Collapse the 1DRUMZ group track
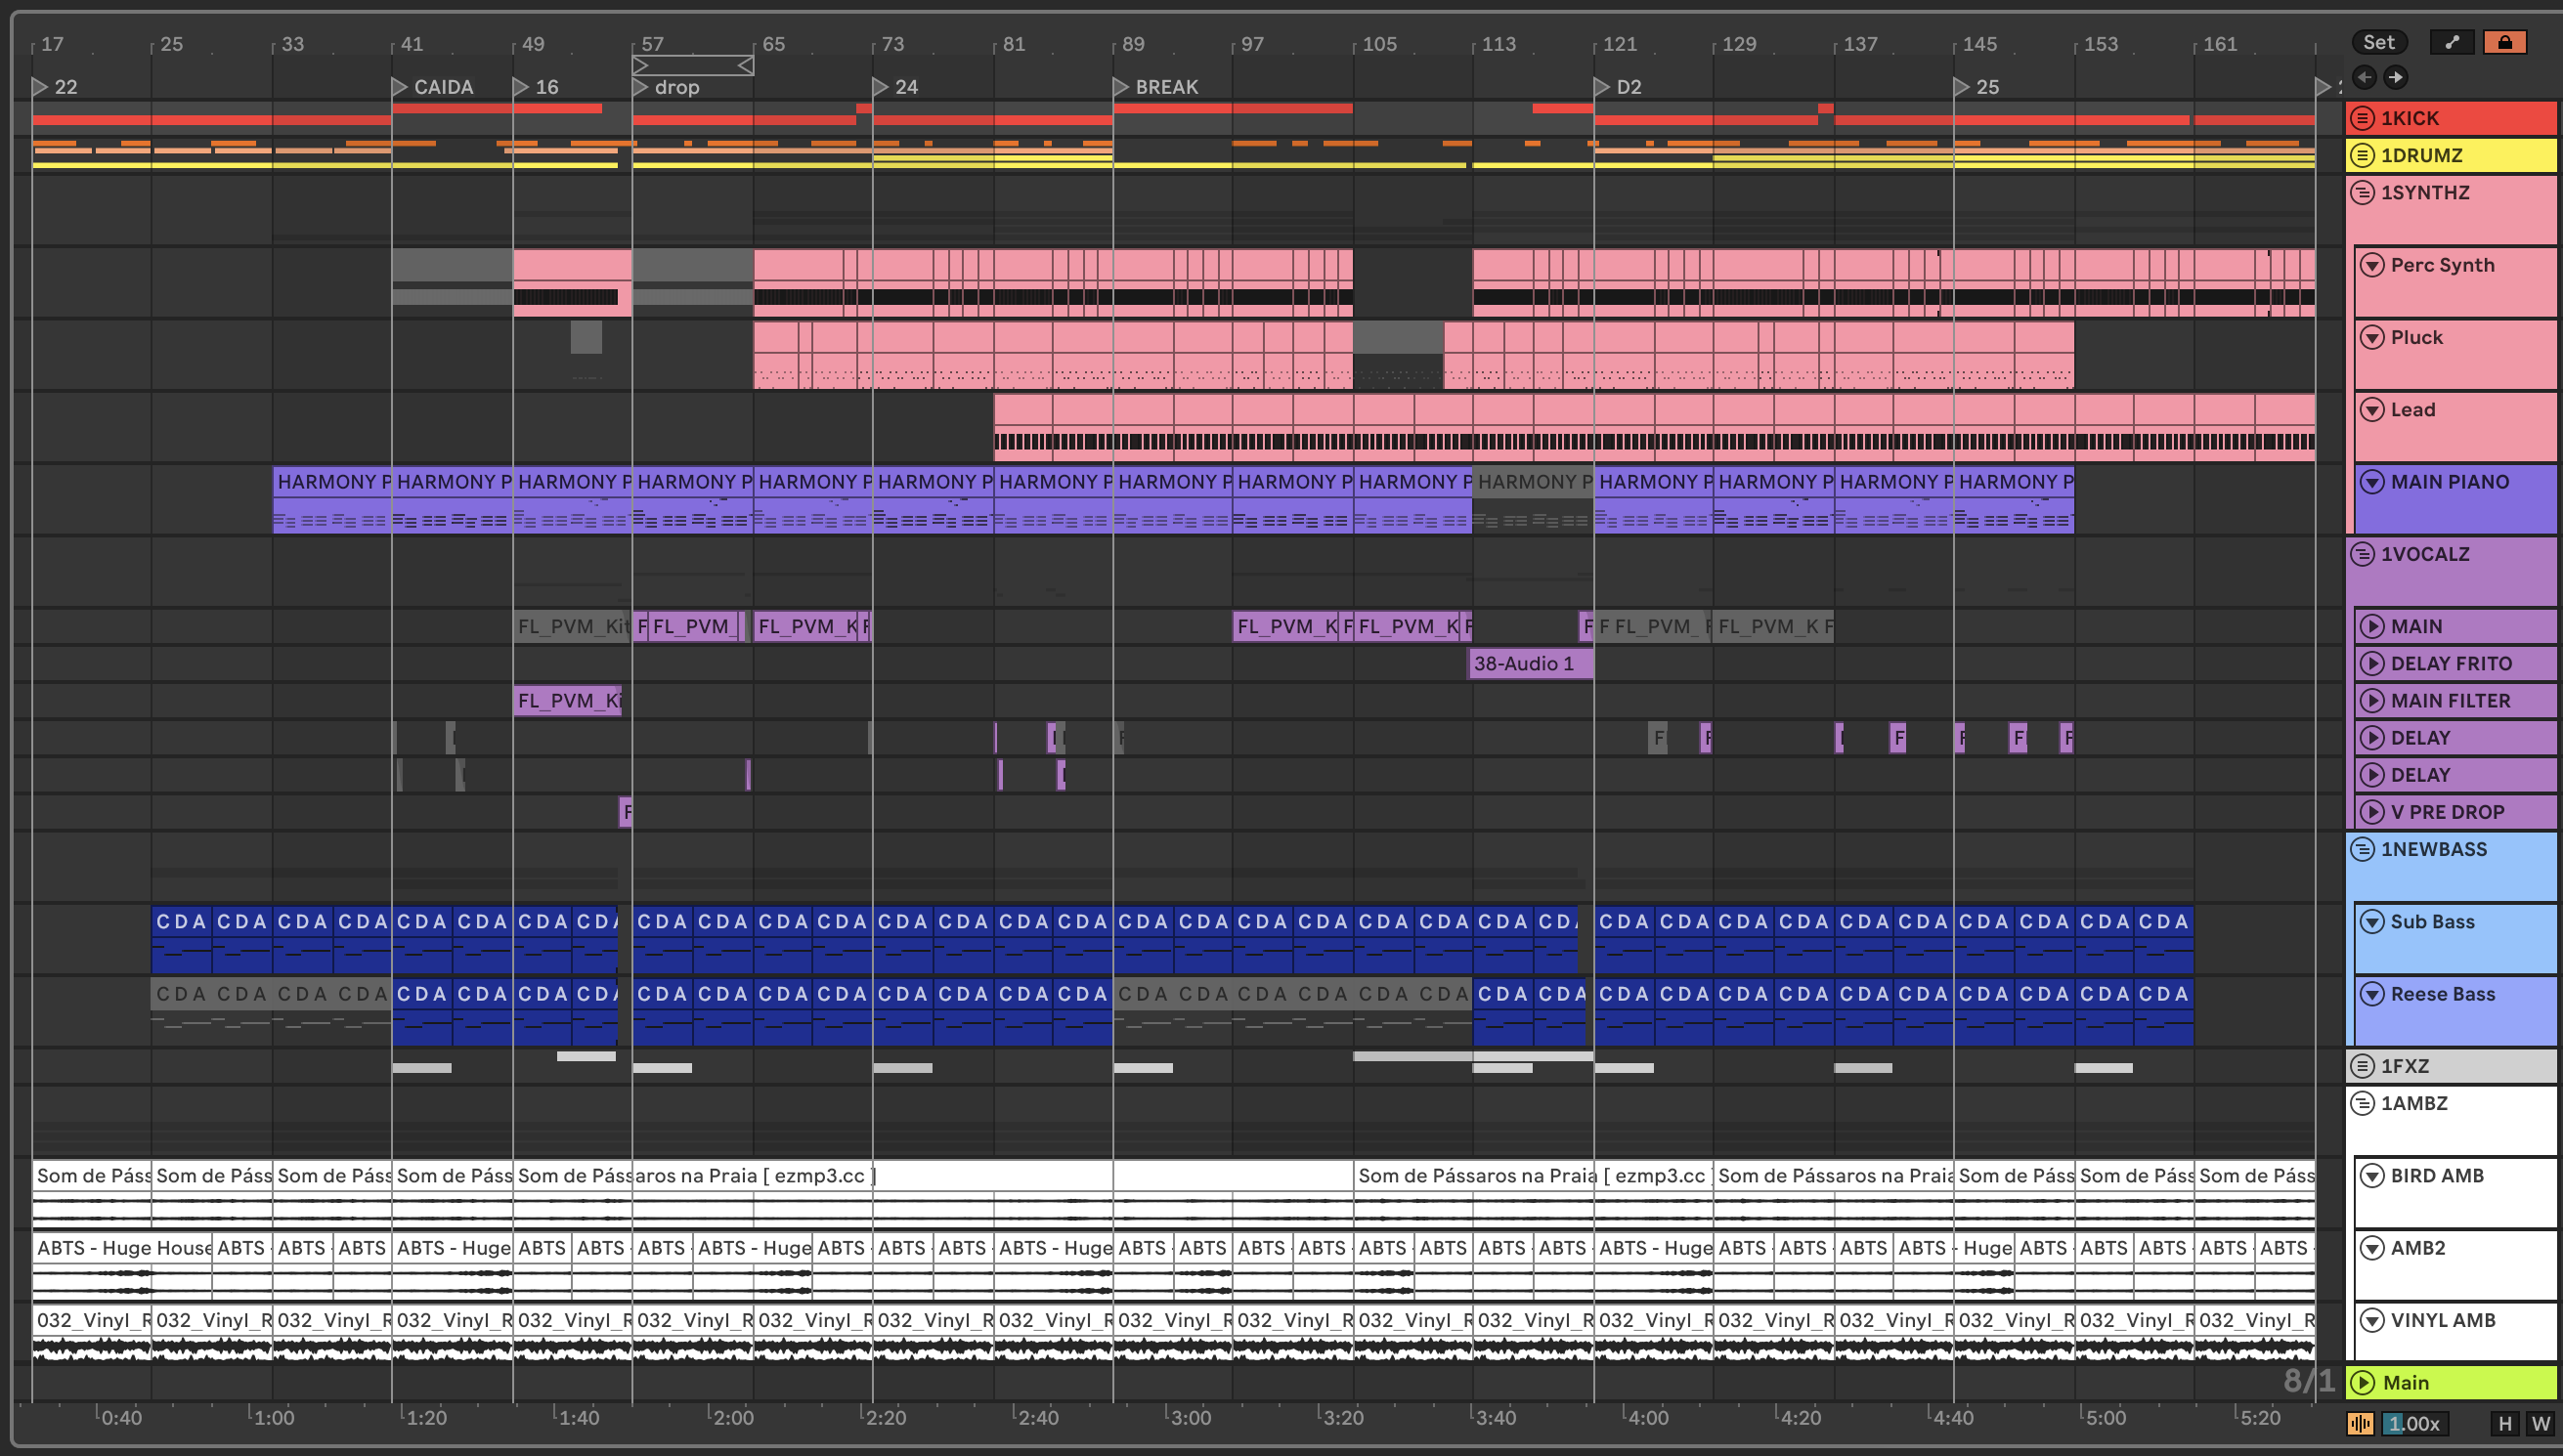This screenshot has width=2563, height=1456. (x=2362, y=155)
